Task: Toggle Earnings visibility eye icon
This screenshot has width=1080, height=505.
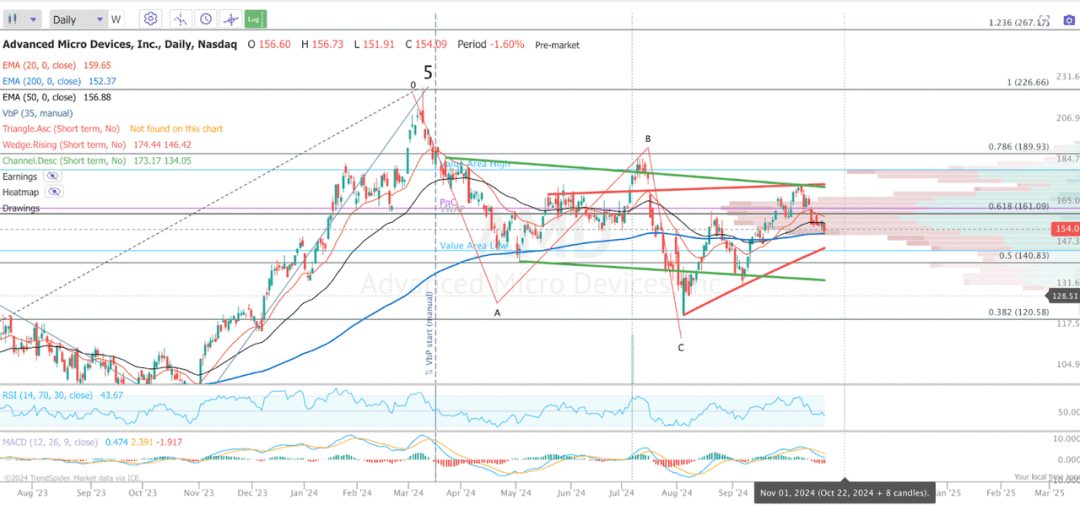Action: (53, 176)
